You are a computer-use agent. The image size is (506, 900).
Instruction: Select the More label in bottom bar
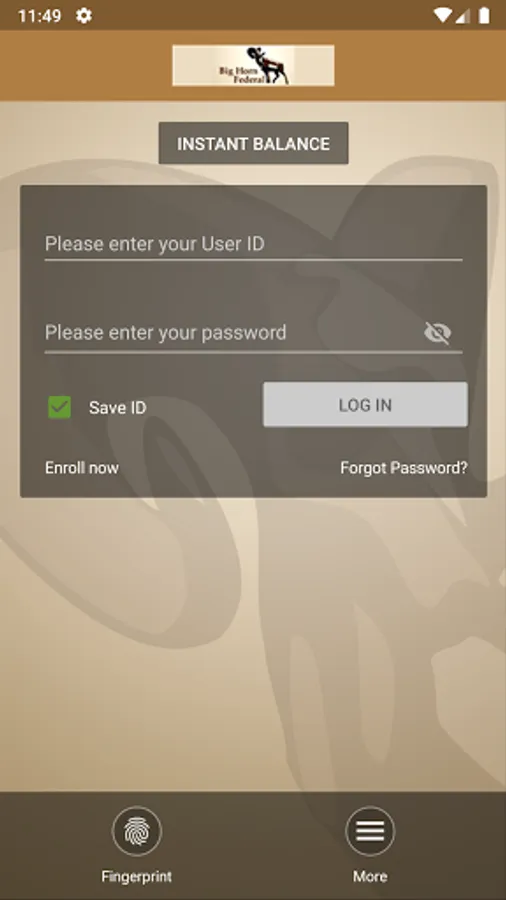370,876
